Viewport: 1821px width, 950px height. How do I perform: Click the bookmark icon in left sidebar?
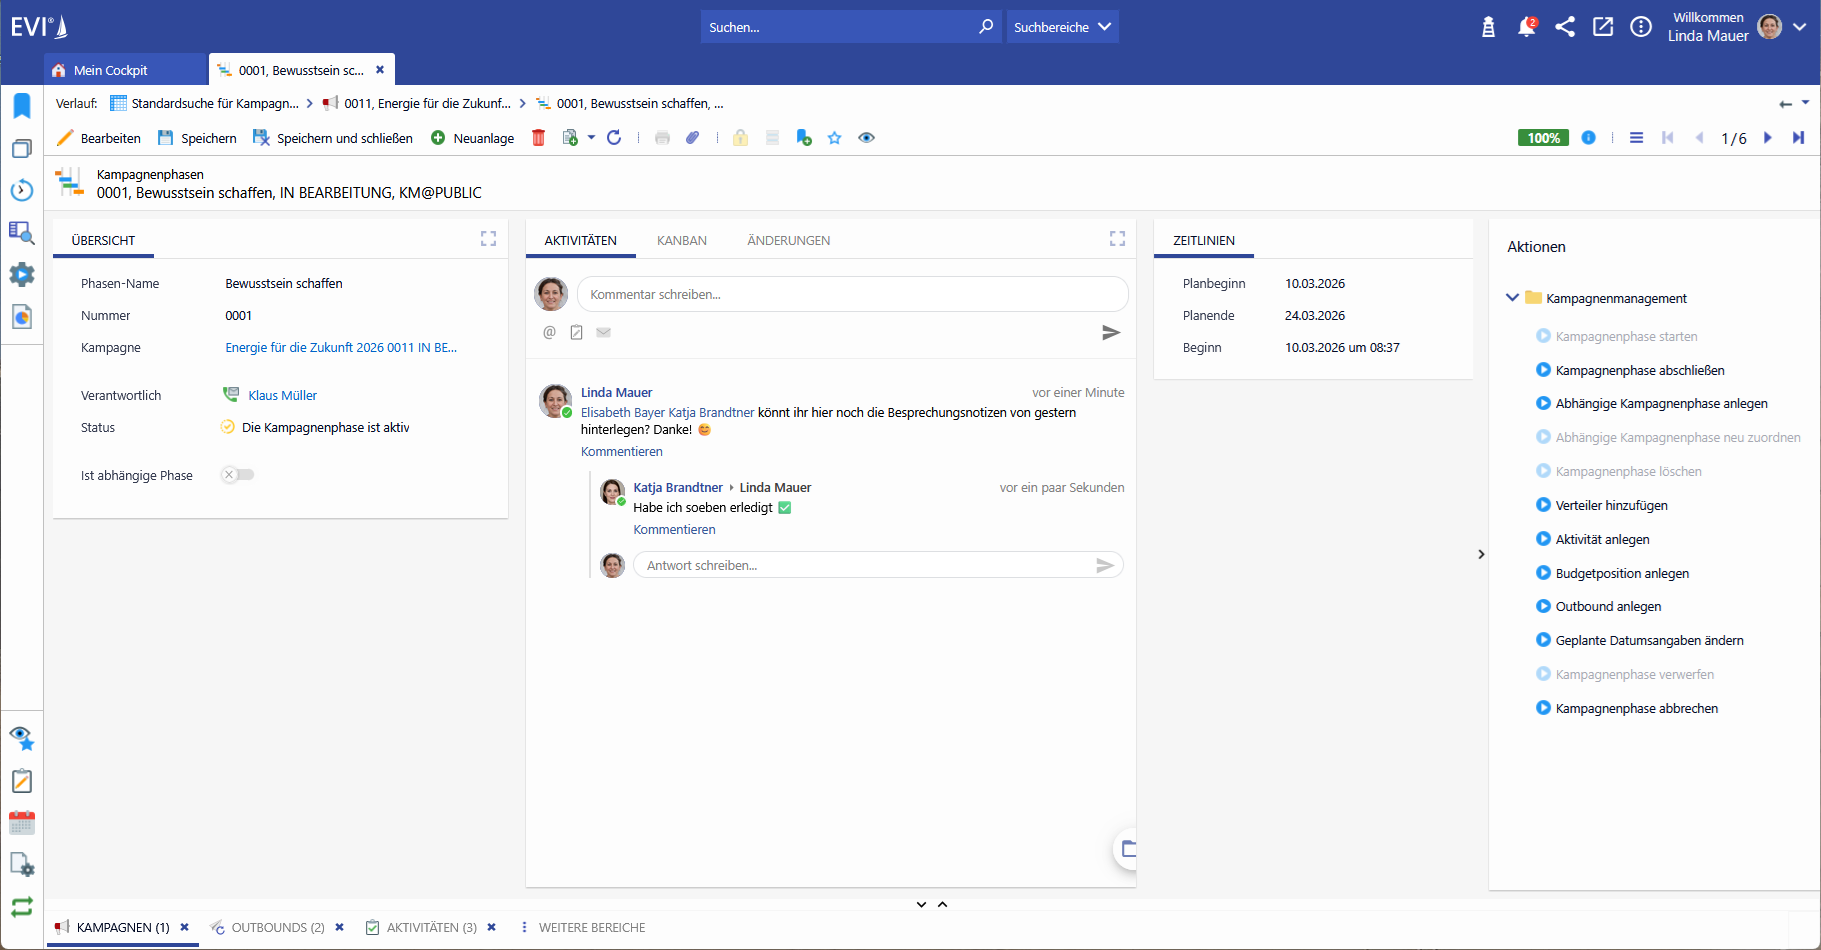pos(22,106)
